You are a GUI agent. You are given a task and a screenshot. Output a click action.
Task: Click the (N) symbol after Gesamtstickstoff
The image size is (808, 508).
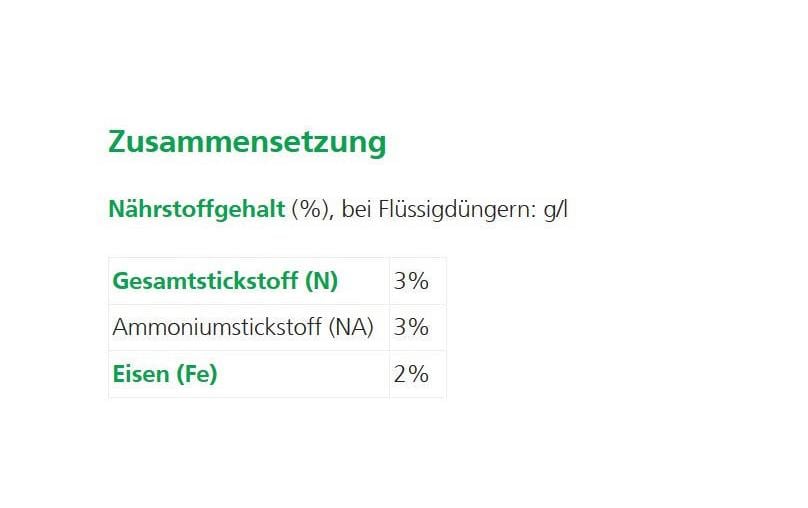(x=321, y=281)
